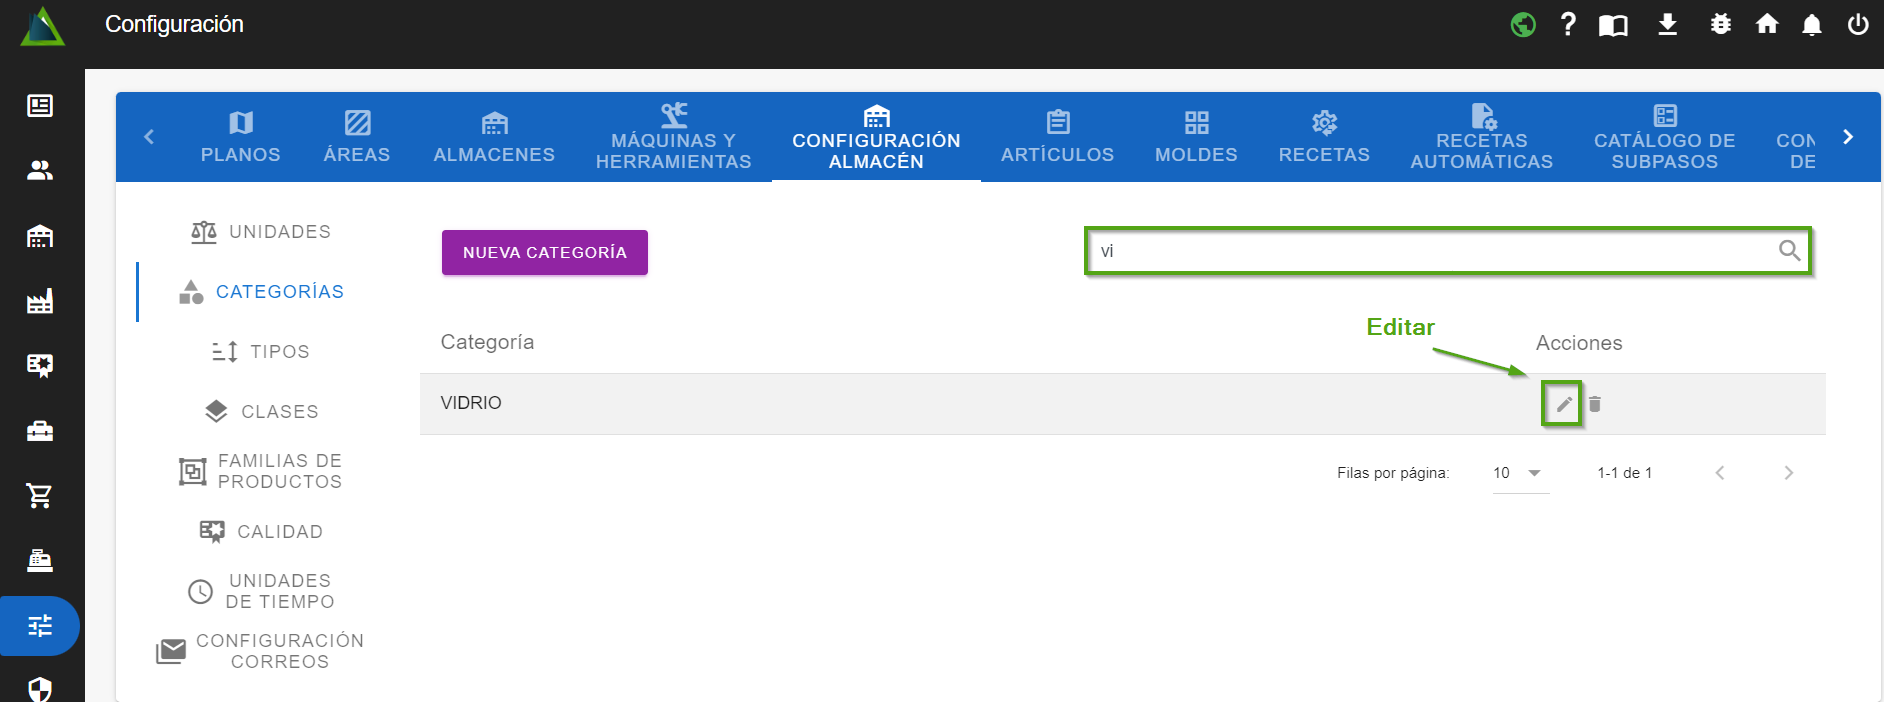Go to home via house icon
Image resolution: width=1884 pixels, height=702 pixels.
click(x=1767, y=24)
